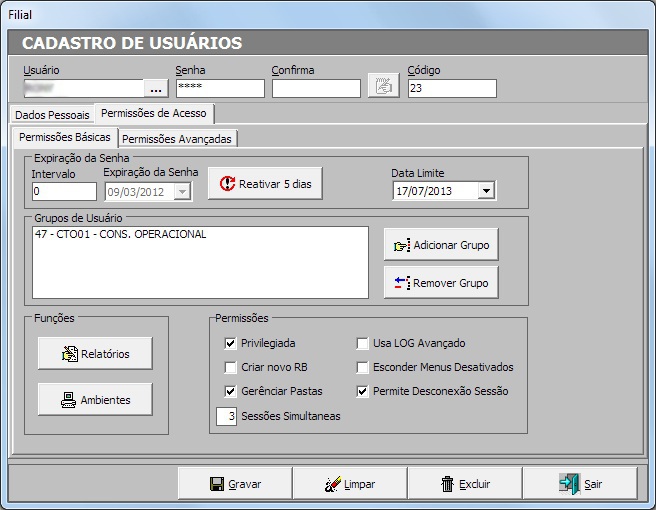
Task: Click the Sair exit button
Action: tap(579, 484)
